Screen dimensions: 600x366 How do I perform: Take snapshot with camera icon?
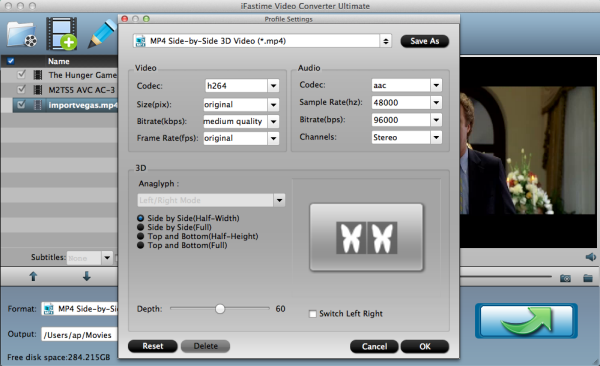pyautogui.click(x=565, y=278)
